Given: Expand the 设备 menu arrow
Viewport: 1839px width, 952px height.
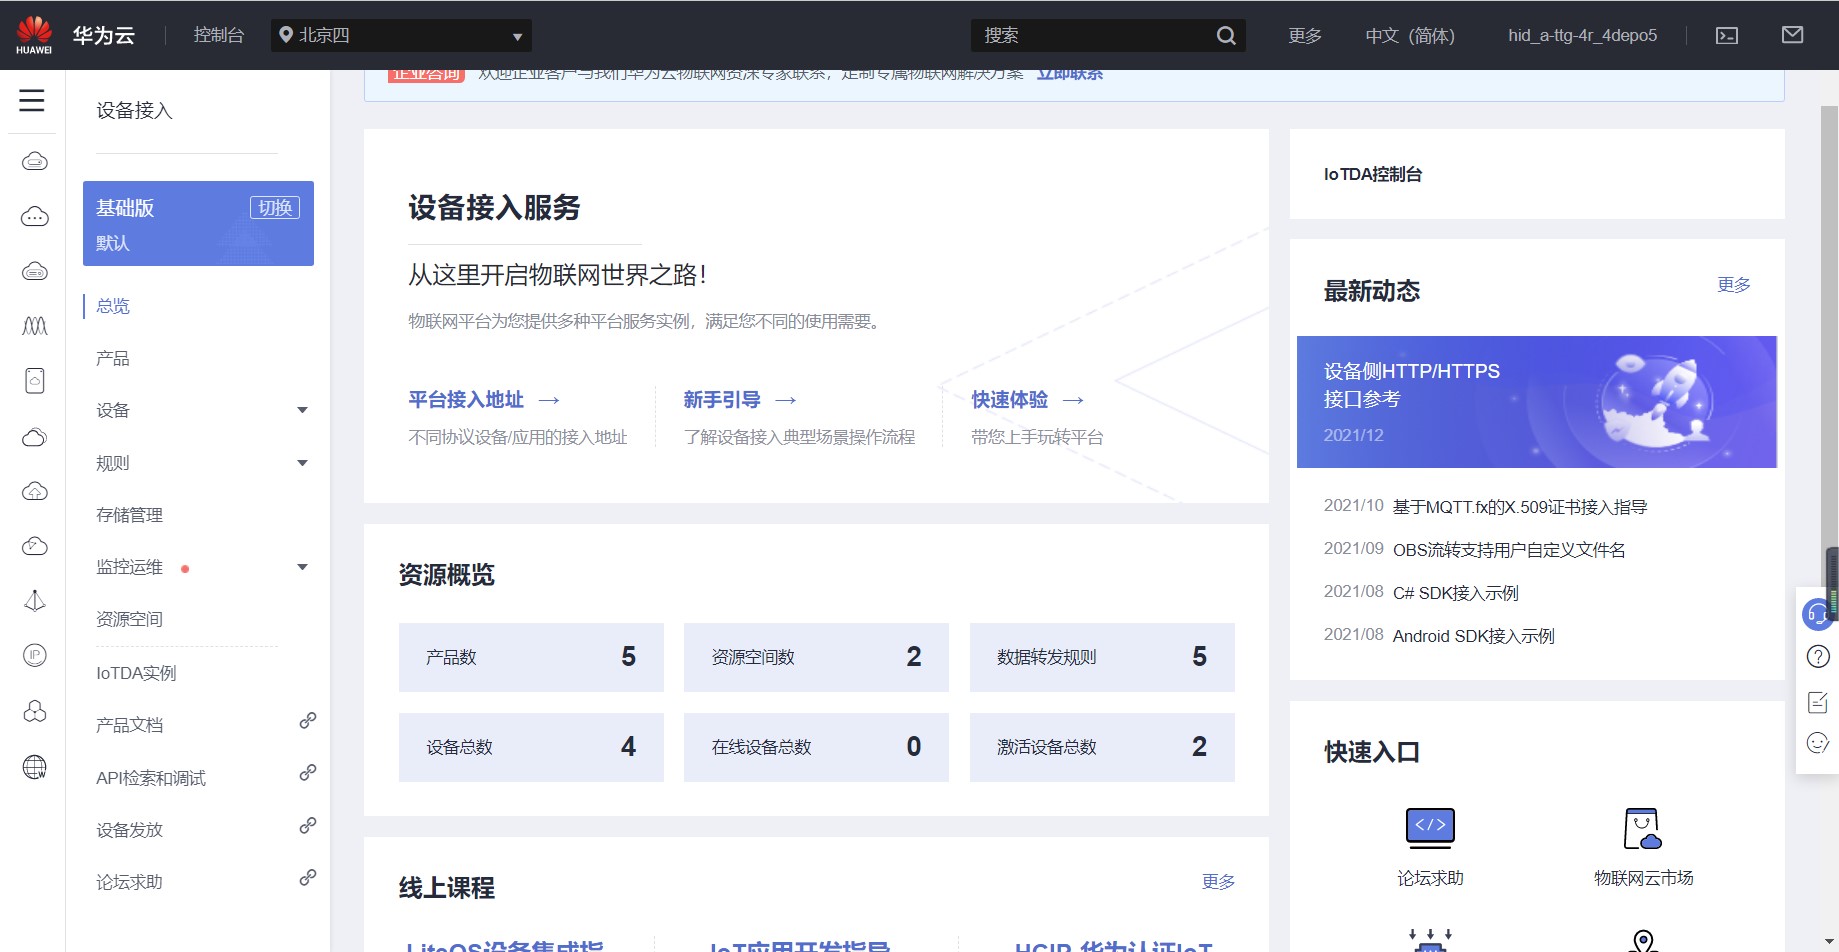Looking at the screenshot, I should click(x=302, y=410).
